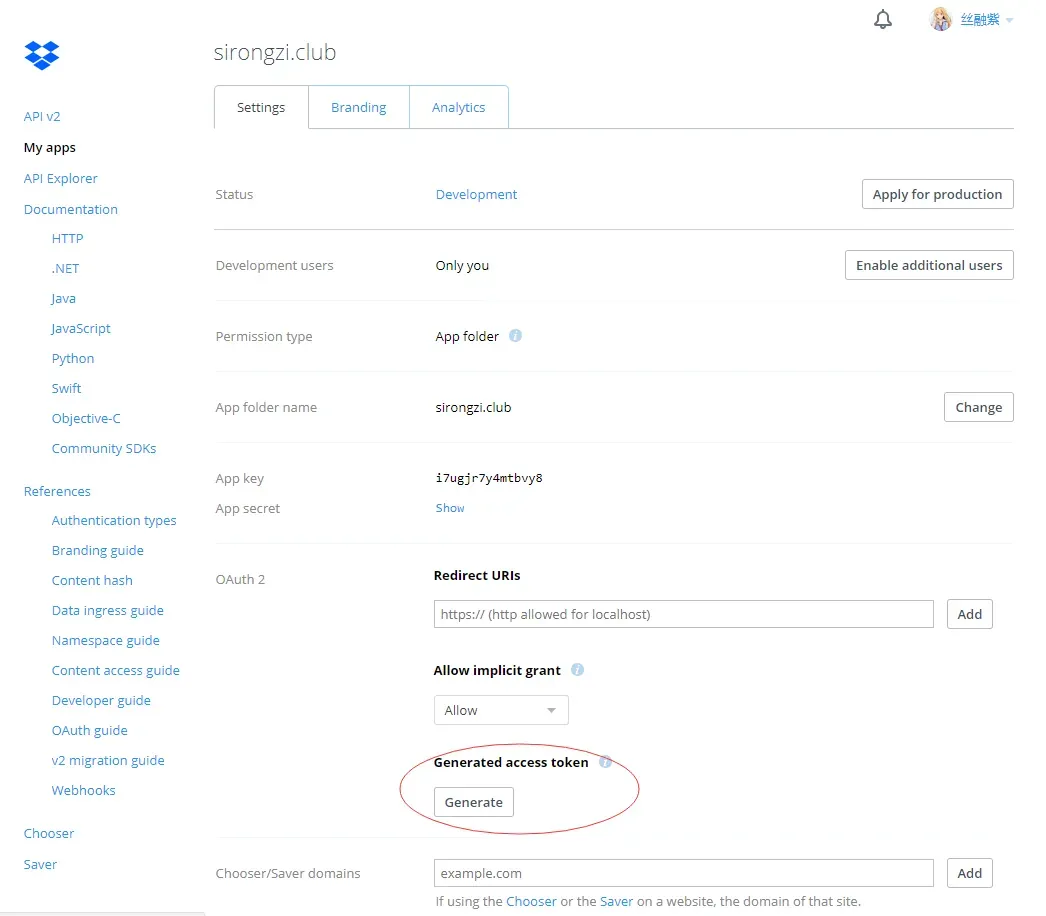Switch to the Analytics tab
The image size is (1046, 916).
click(458, 107)
